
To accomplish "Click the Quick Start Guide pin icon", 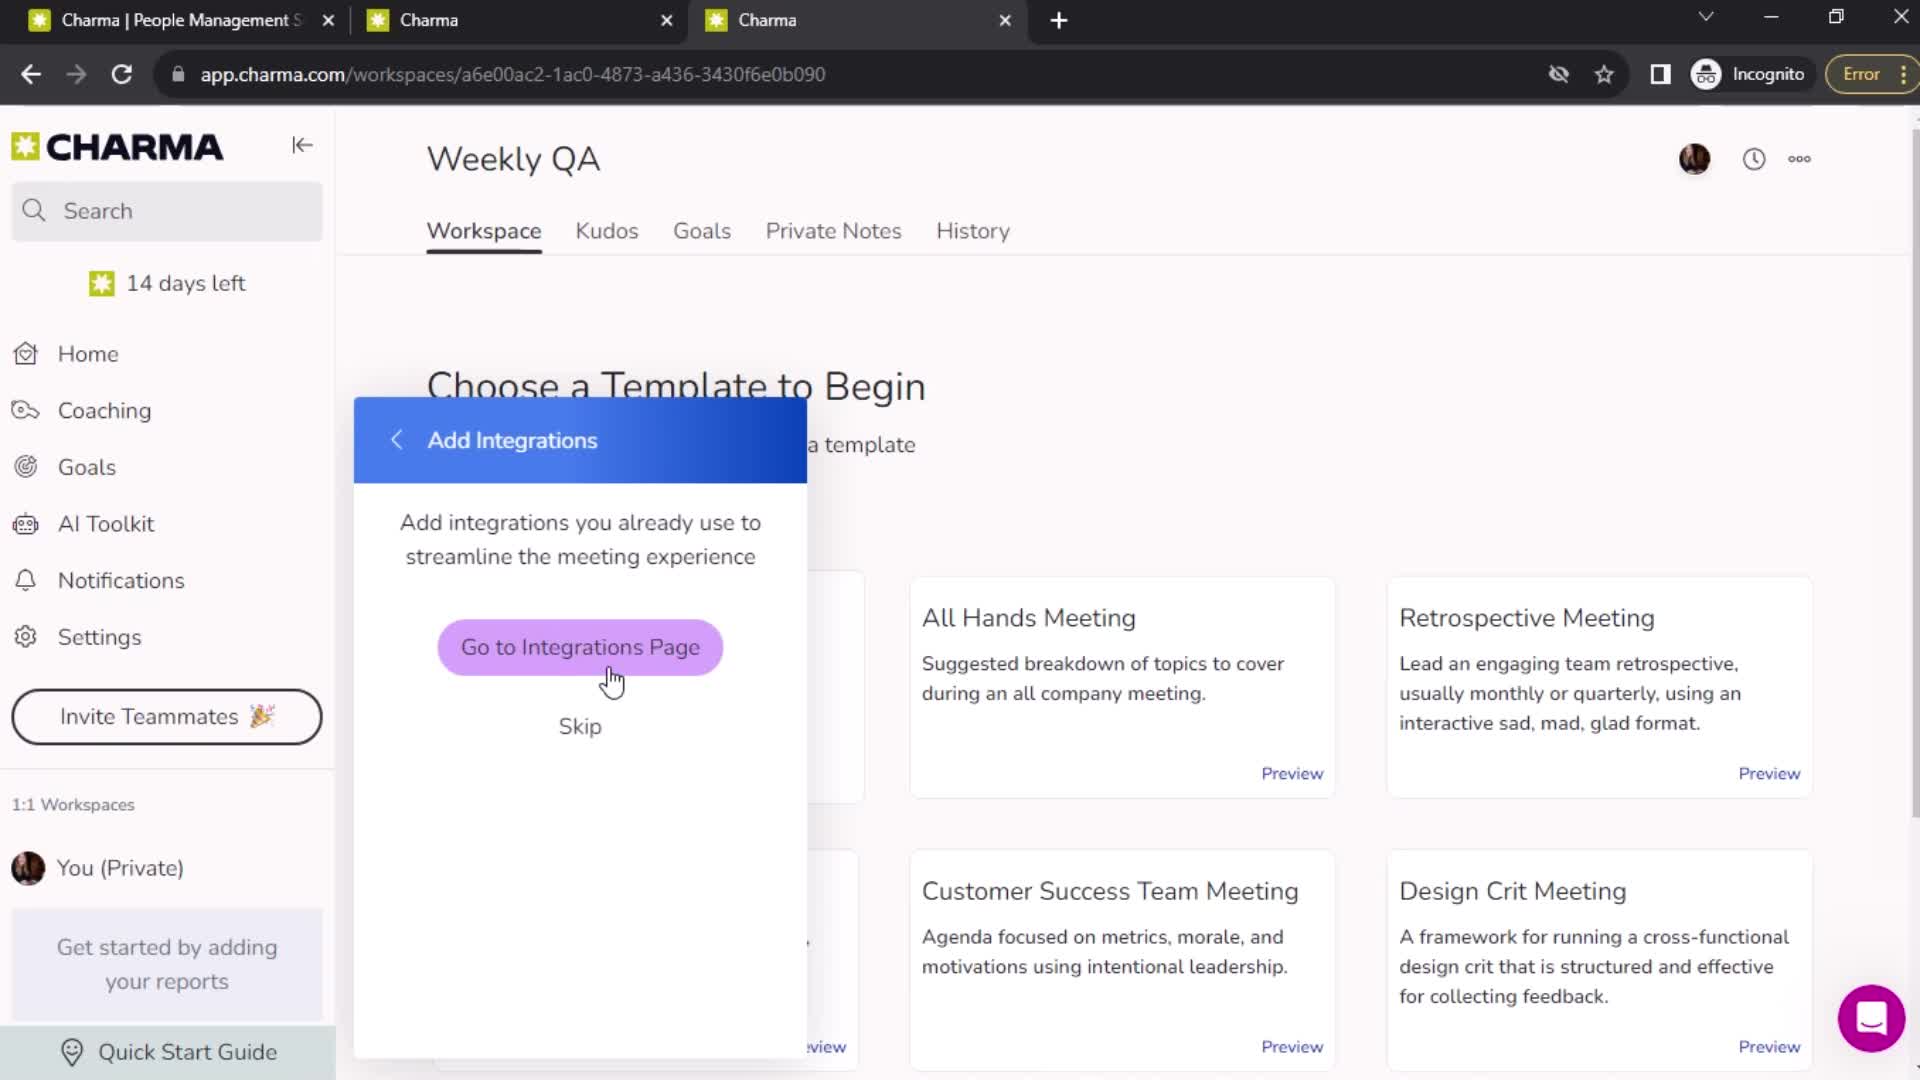I will pos(72,1052).
